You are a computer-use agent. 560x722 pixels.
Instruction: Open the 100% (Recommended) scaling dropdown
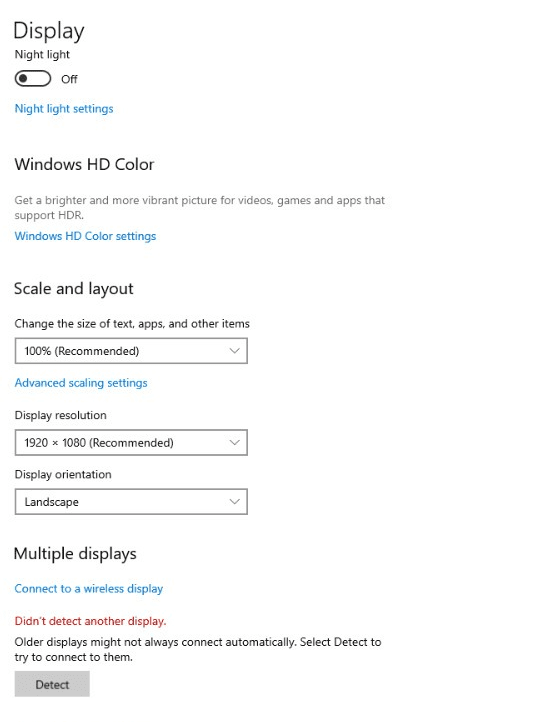point(131,351)
